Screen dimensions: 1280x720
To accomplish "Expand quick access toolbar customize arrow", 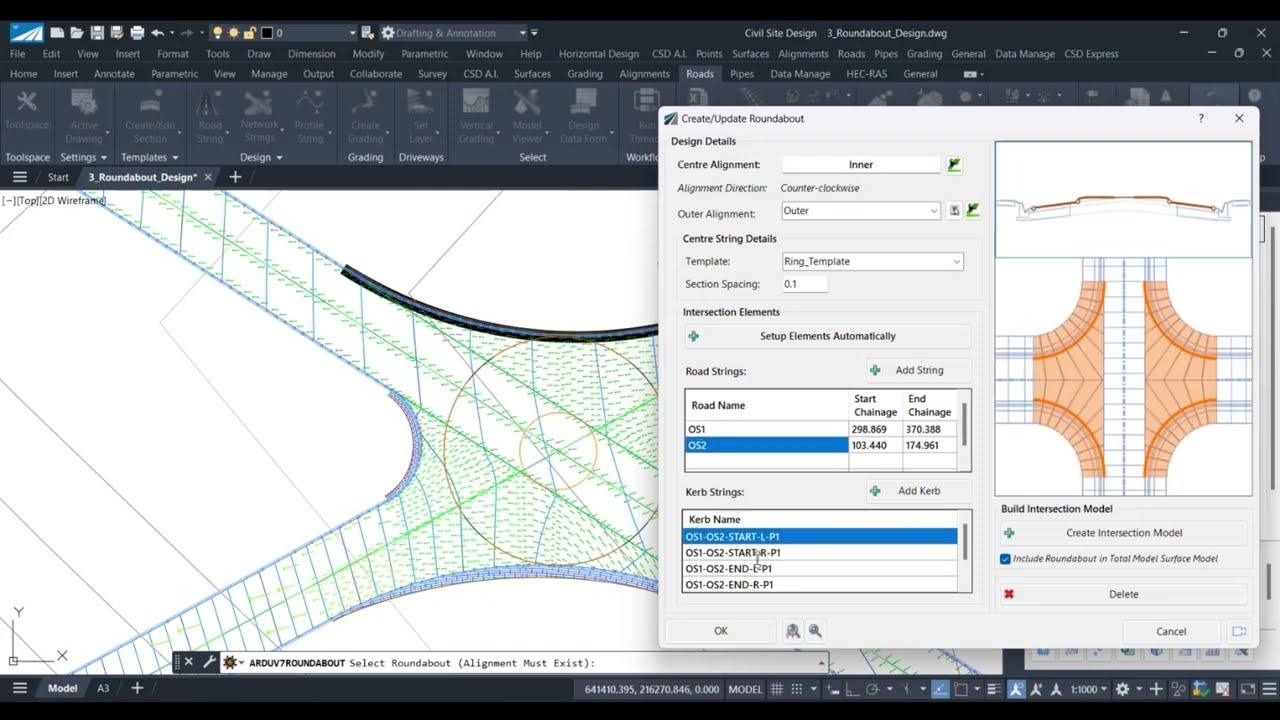I will (x=535, y=33).
